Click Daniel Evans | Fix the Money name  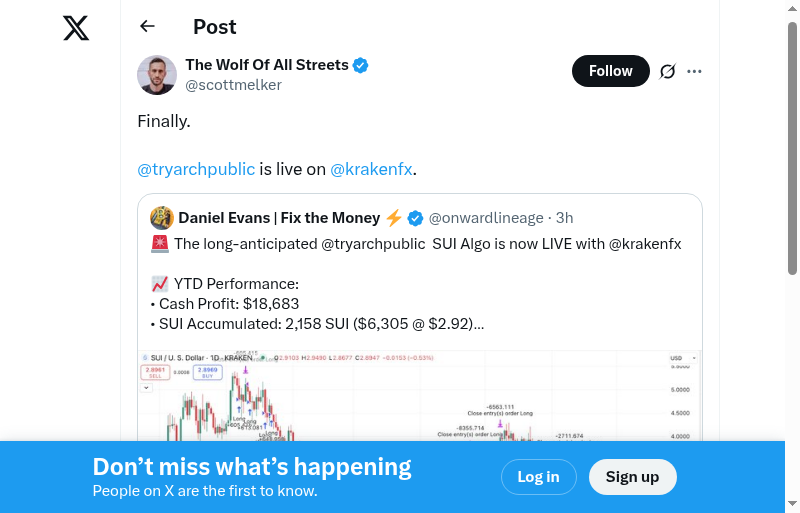(x=279, y=218)
